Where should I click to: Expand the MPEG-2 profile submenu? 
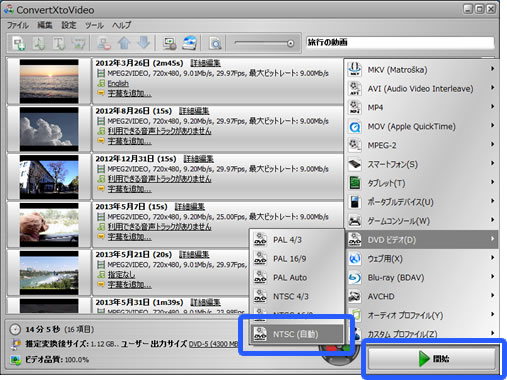pos(422,145)
